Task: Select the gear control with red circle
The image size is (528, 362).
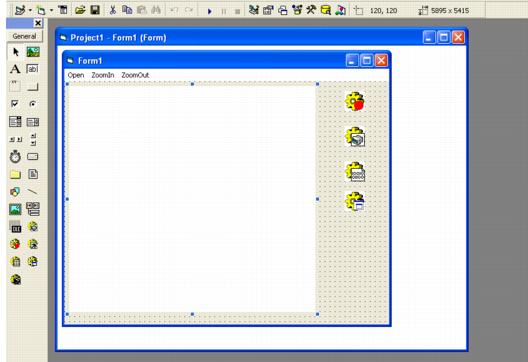Action: click(x=355, y=101)
